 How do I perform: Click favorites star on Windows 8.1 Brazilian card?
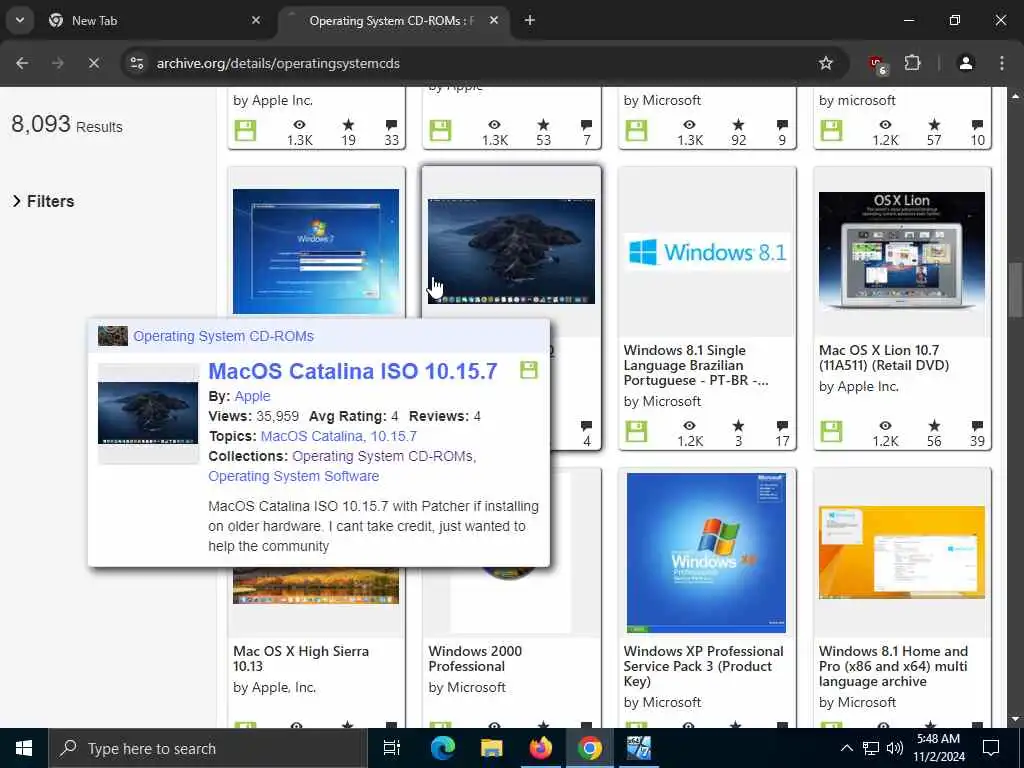739,426
